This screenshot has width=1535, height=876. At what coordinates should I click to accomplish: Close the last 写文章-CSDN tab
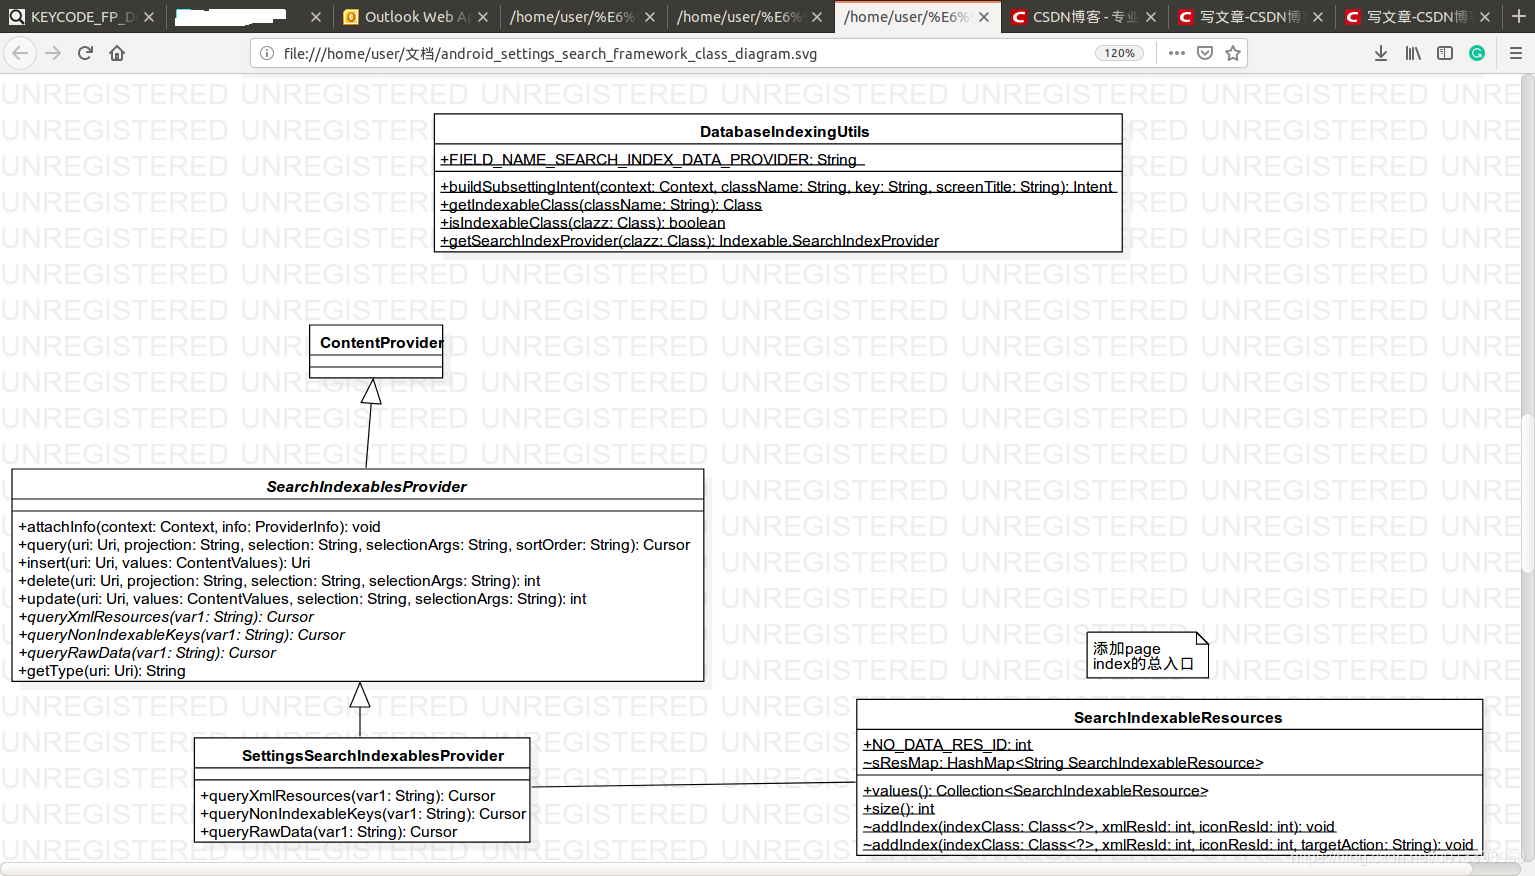pyautogui.click(x=1485, y=17)
